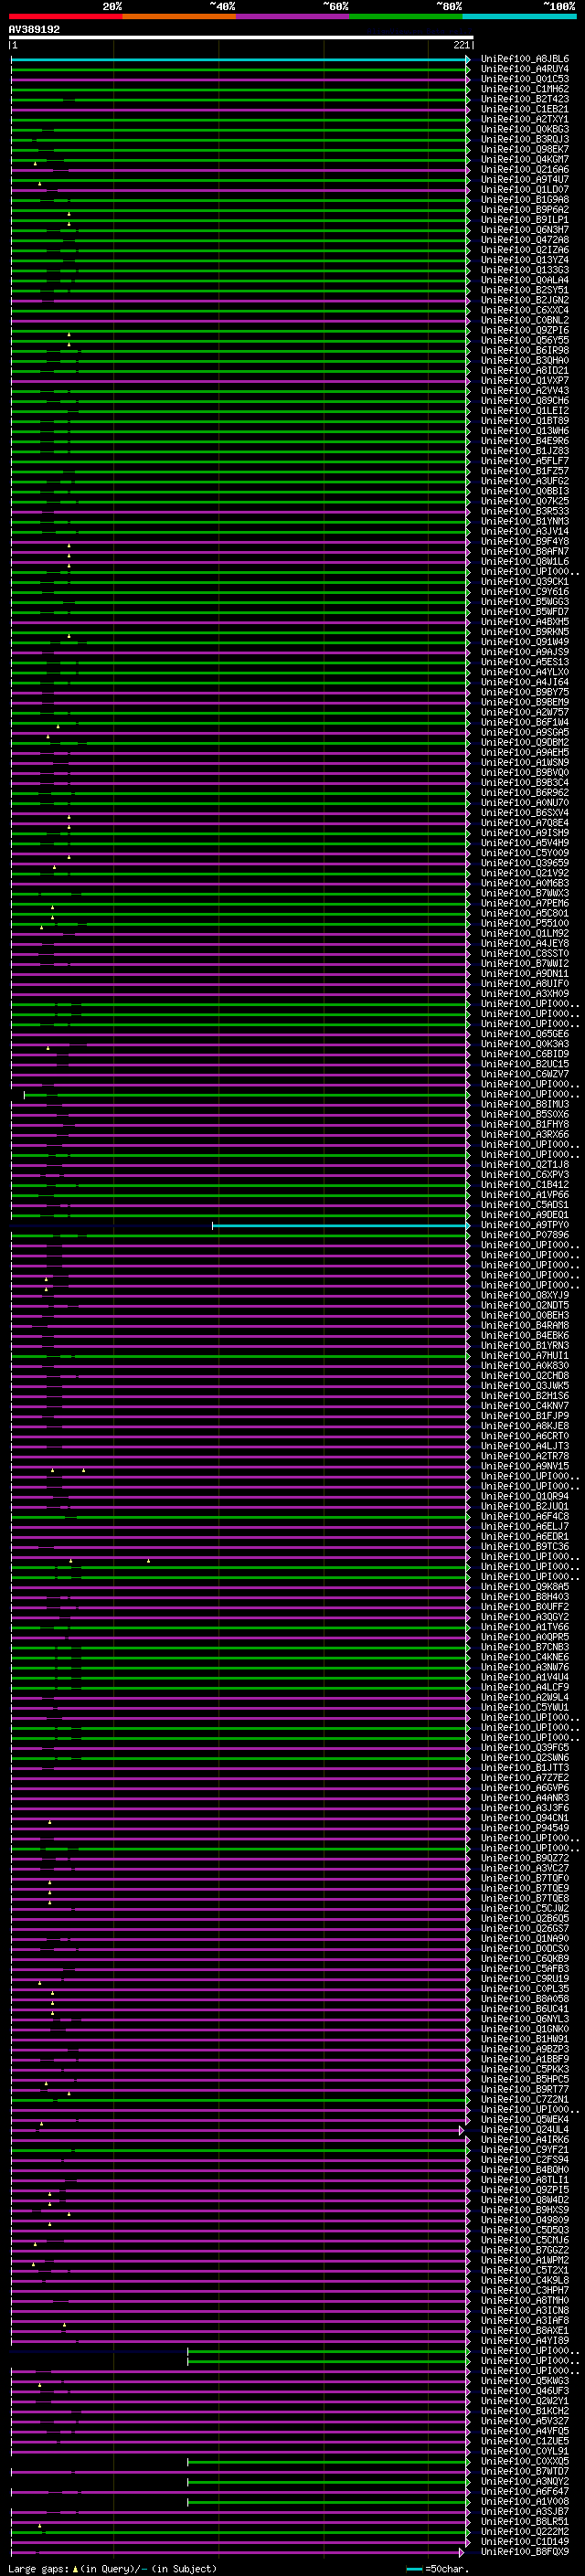Click the short cyan alignment bar for UniRef100_A9TPY0
Screen dimensions: 585x2576
click(x=341, y=1225)
